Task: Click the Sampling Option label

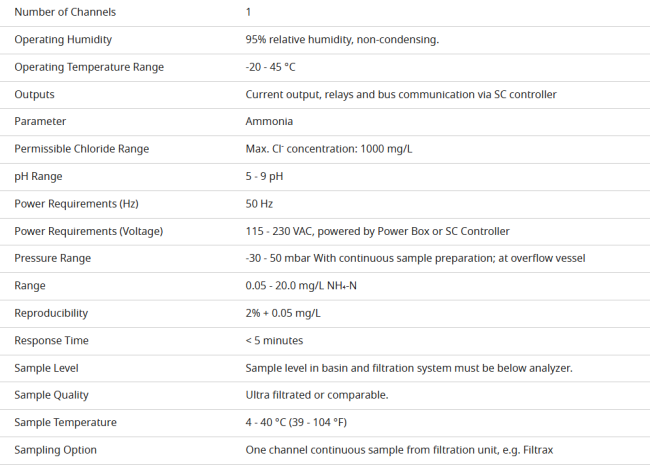Action: (x=56, y=450)
